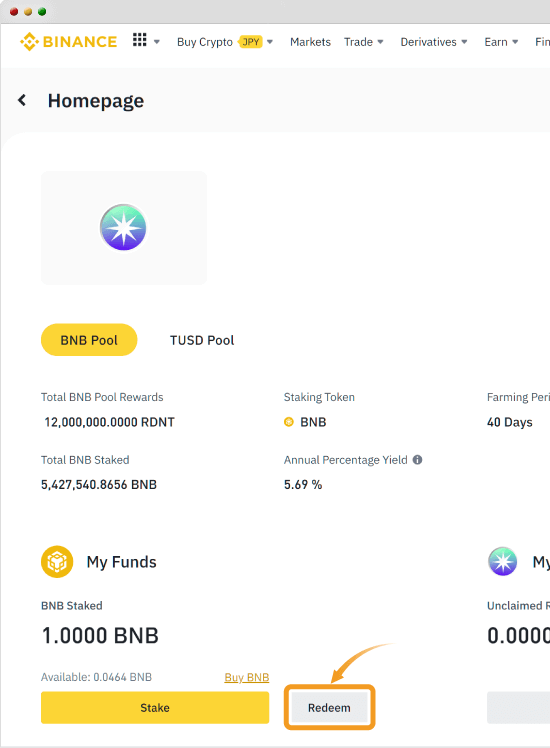Expand the Buy Crypto dropdown arrow
Image resolution: width=550 pixels, height=748 pixels.
pos(270,42)
